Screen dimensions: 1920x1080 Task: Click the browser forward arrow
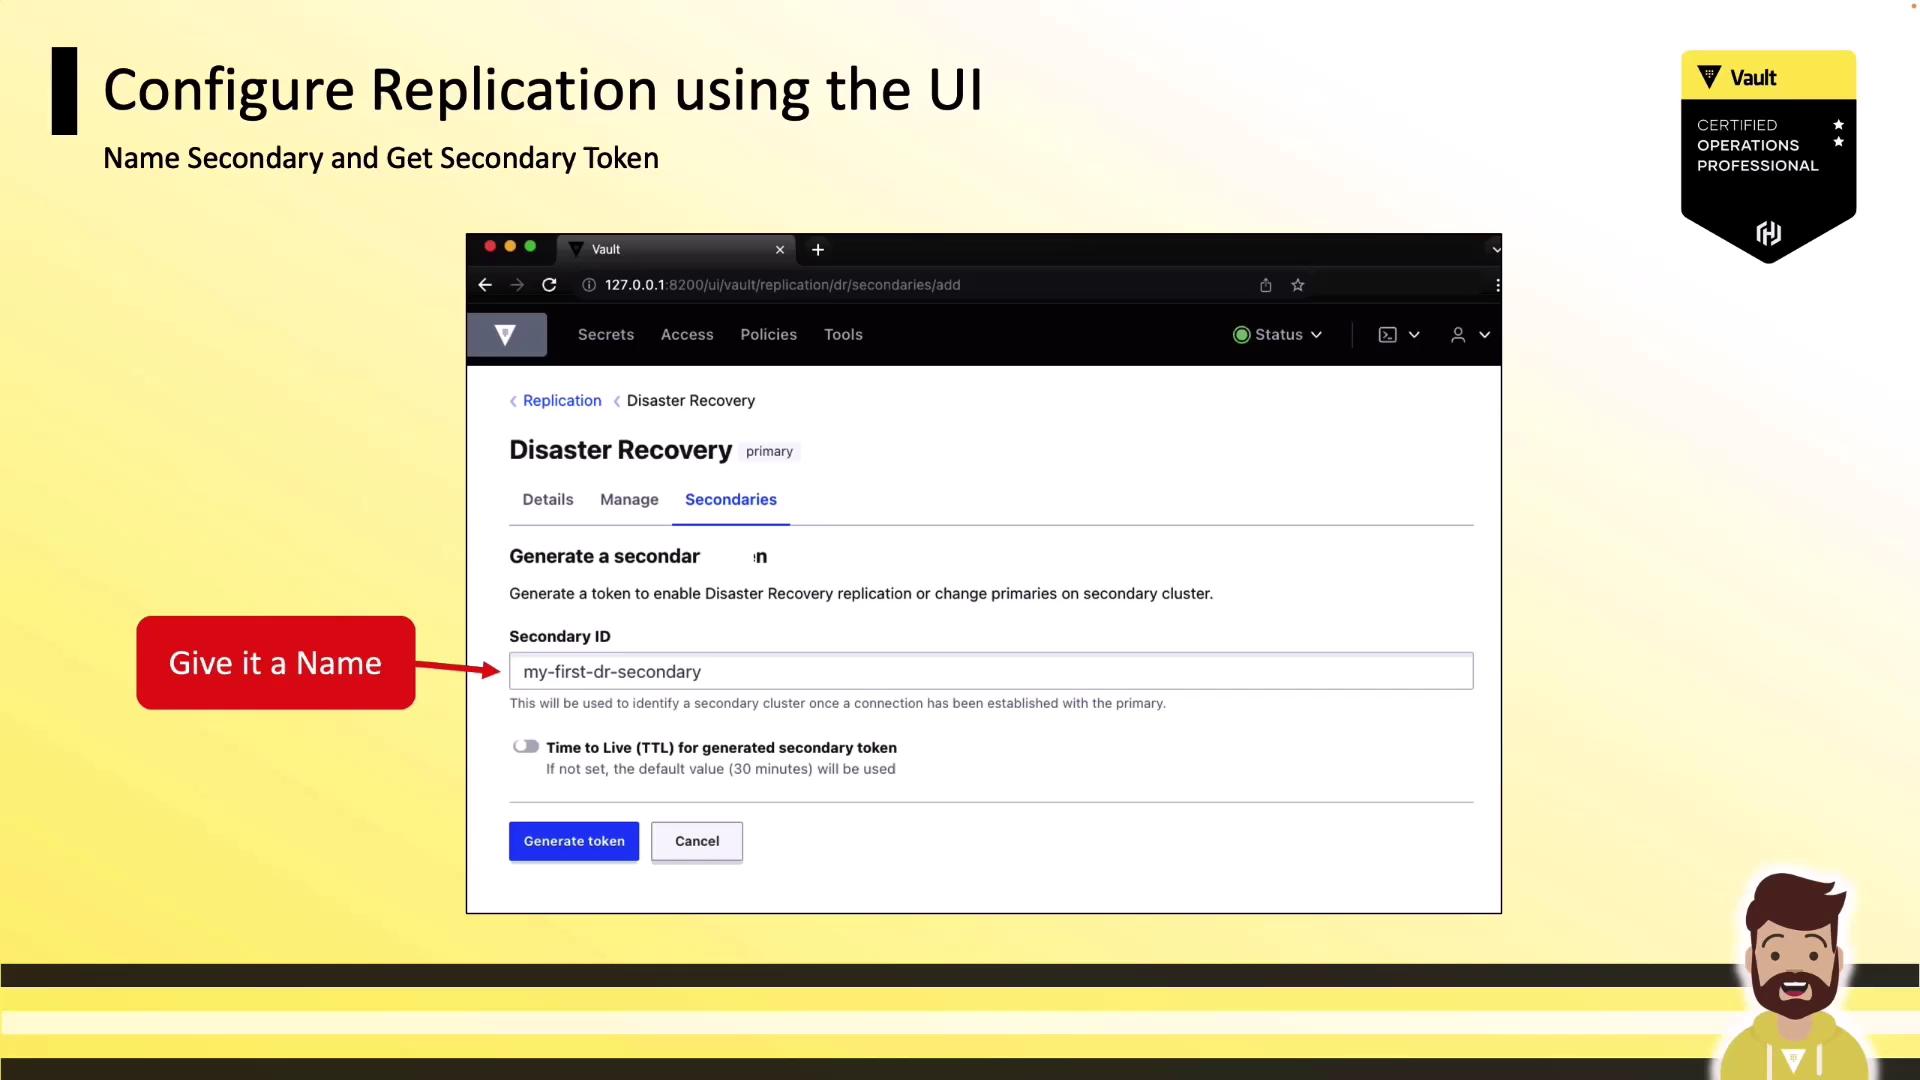[517, 285]
